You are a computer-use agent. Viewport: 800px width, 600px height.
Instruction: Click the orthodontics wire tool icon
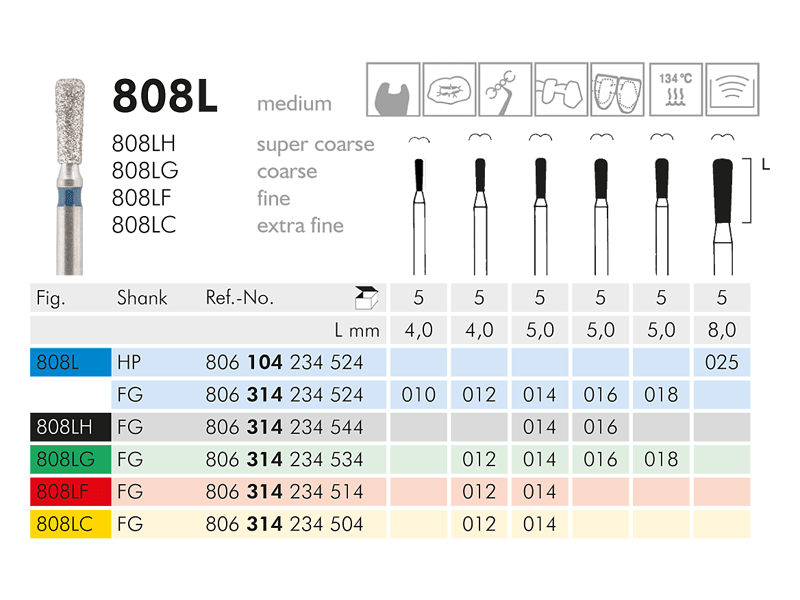click(x=505, y=90)
